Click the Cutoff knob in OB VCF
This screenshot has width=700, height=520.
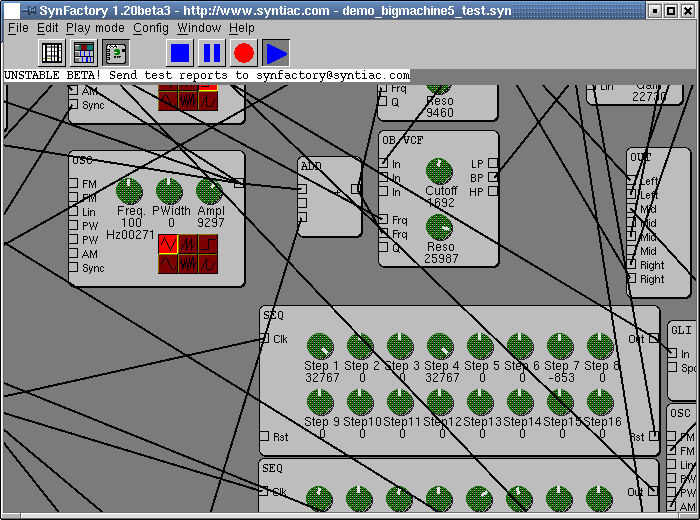(x=439, y=171)
